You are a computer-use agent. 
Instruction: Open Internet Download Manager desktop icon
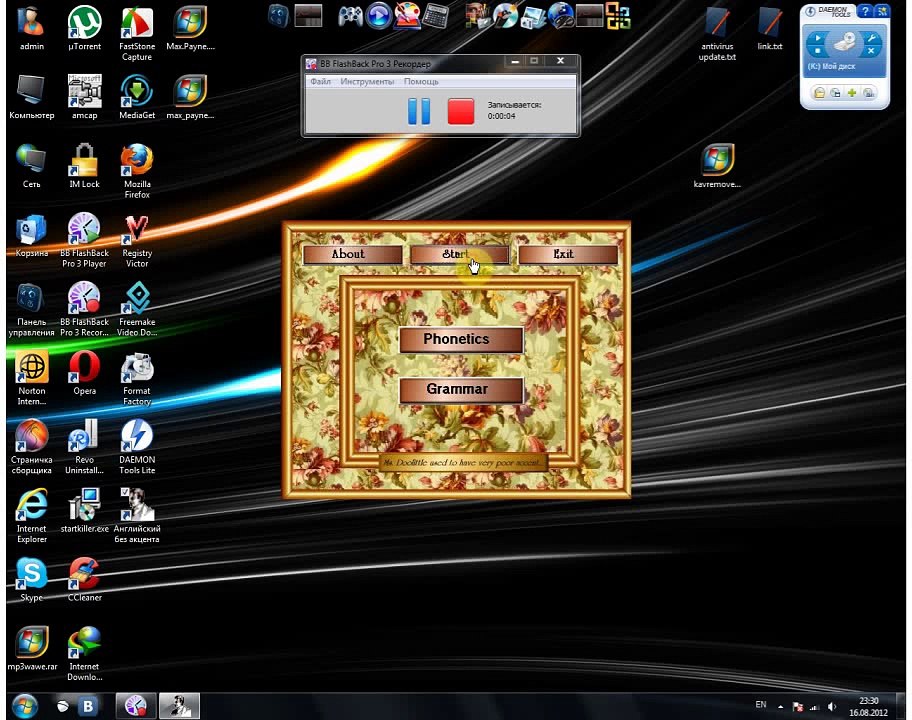tap(84, 654)
